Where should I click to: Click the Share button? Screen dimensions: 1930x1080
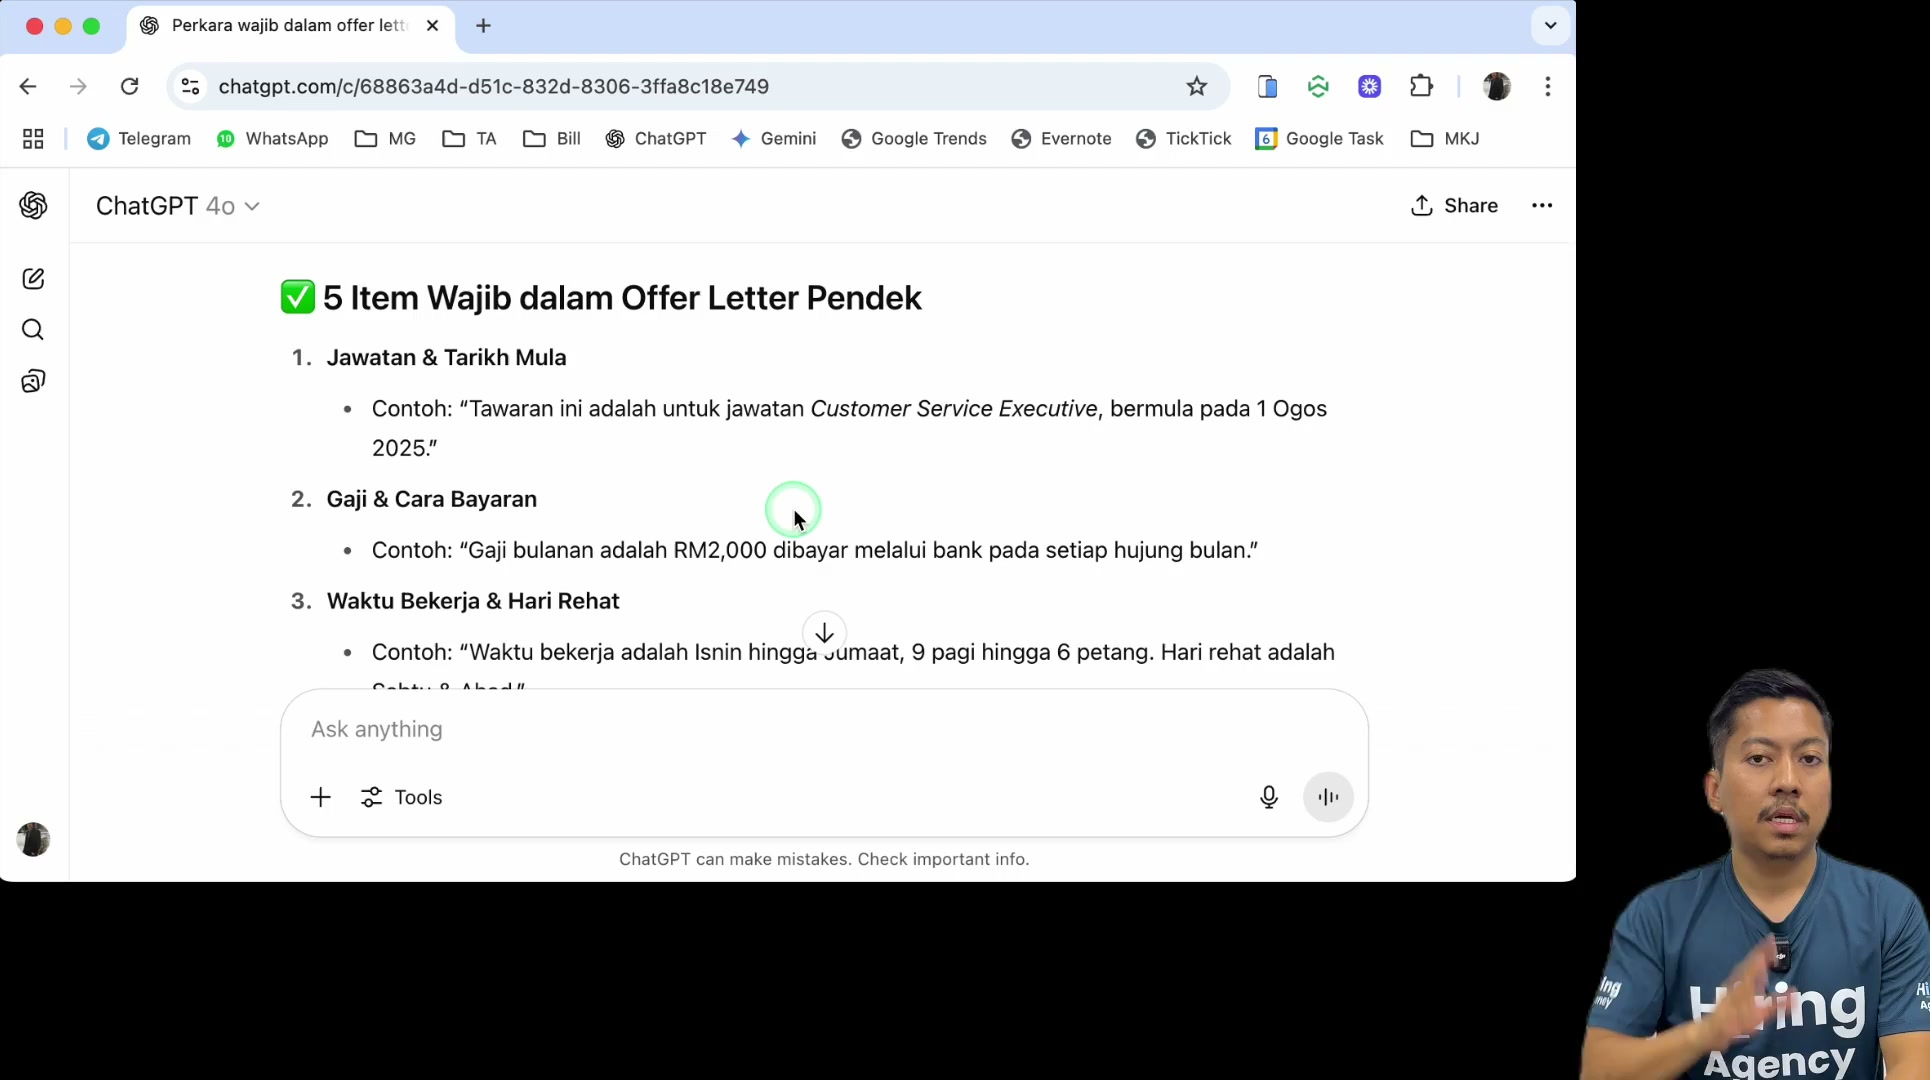1454,206
